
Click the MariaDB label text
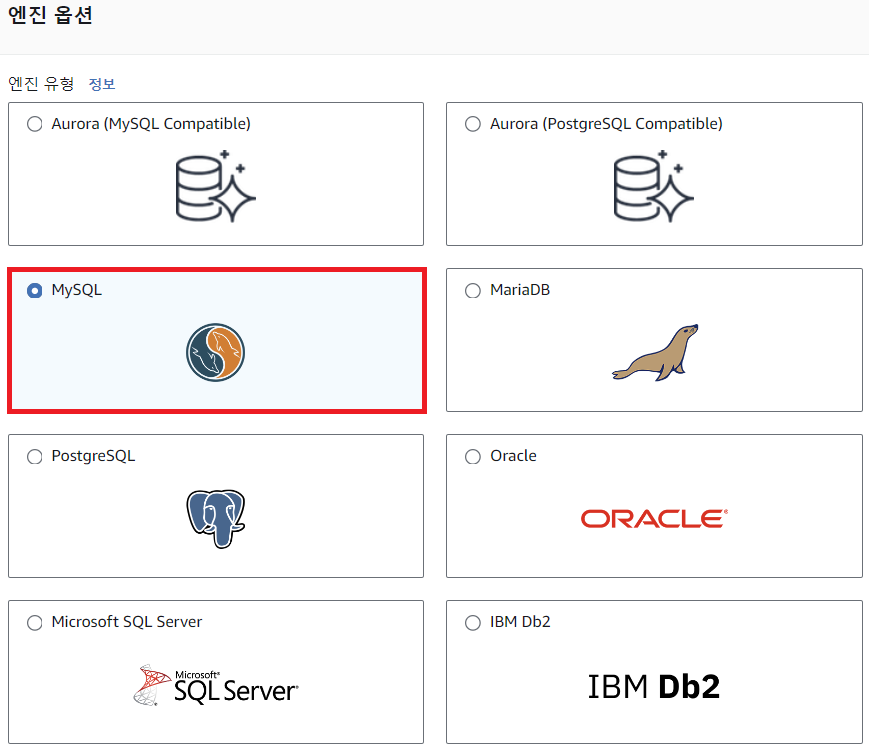[x=520, y=290]
